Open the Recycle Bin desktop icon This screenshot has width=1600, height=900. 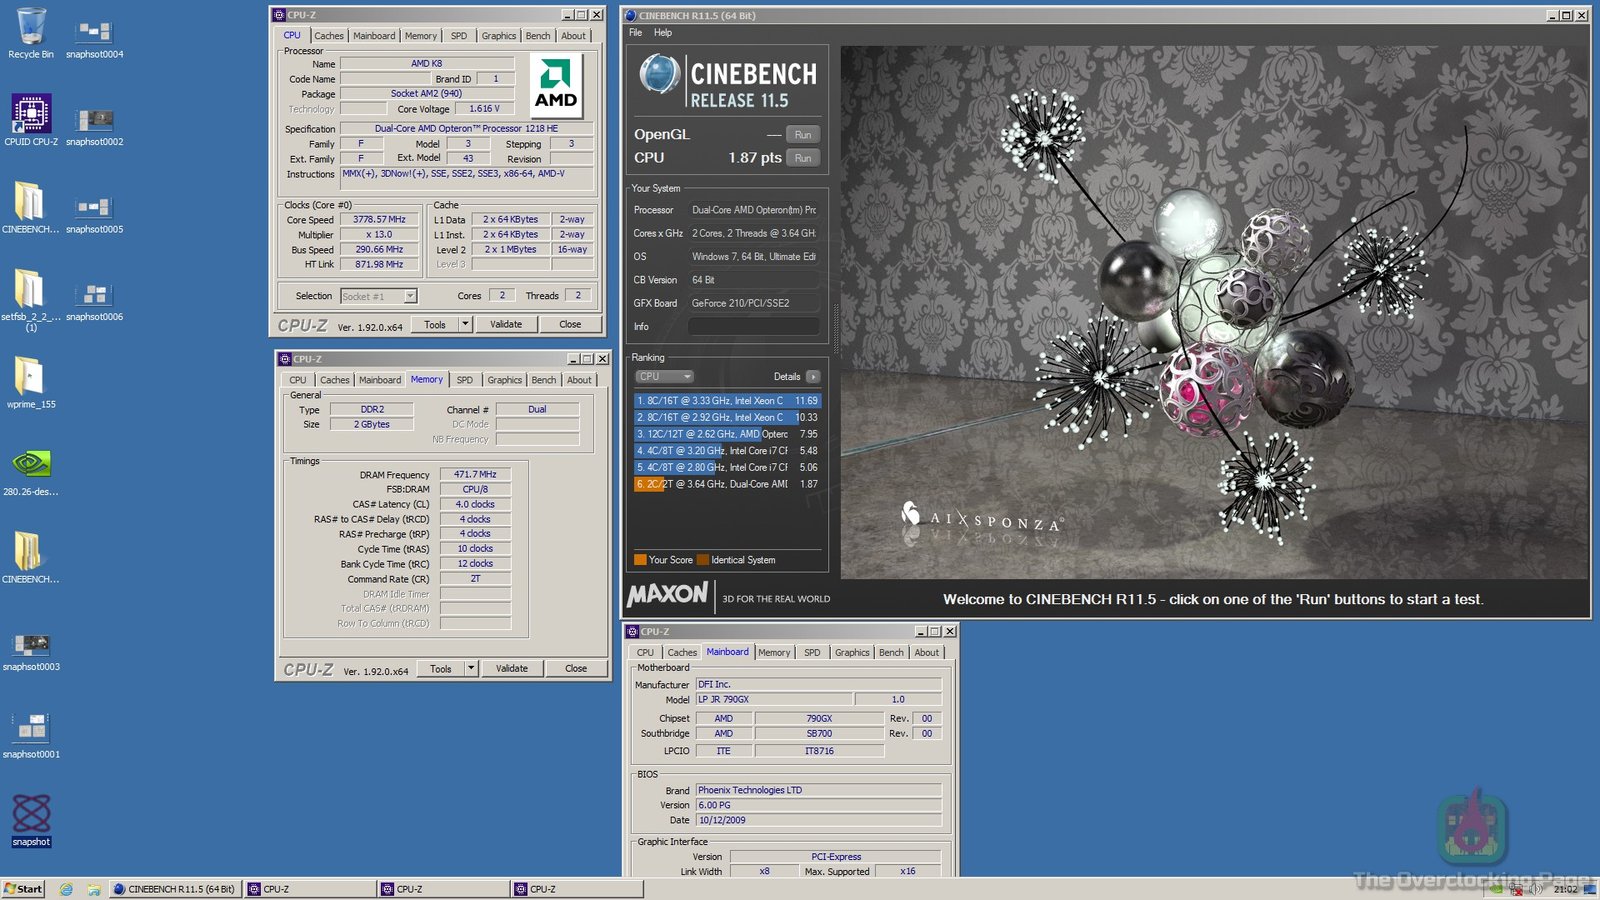click(31, 30)
